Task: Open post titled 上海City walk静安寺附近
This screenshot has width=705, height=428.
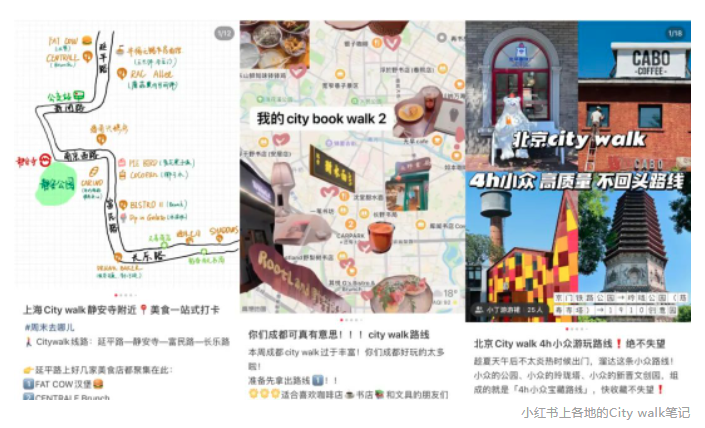Action: 121,310
